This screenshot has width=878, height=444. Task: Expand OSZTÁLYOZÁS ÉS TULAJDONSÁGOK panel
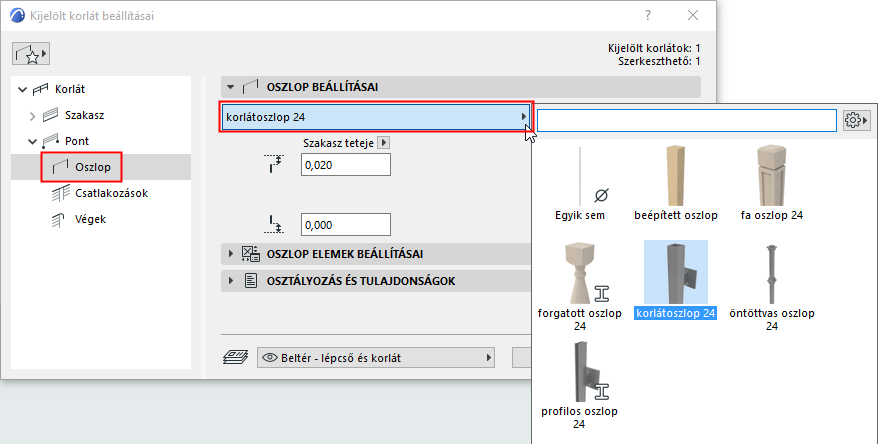(231, 281)
